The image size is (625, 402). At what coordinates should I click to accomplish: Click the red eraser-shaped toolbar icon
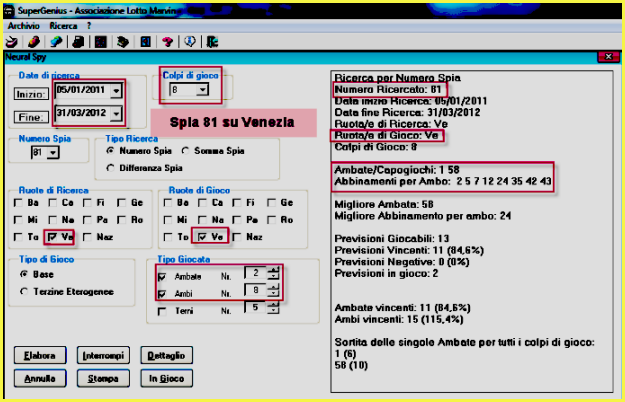(x=33, y=41)
